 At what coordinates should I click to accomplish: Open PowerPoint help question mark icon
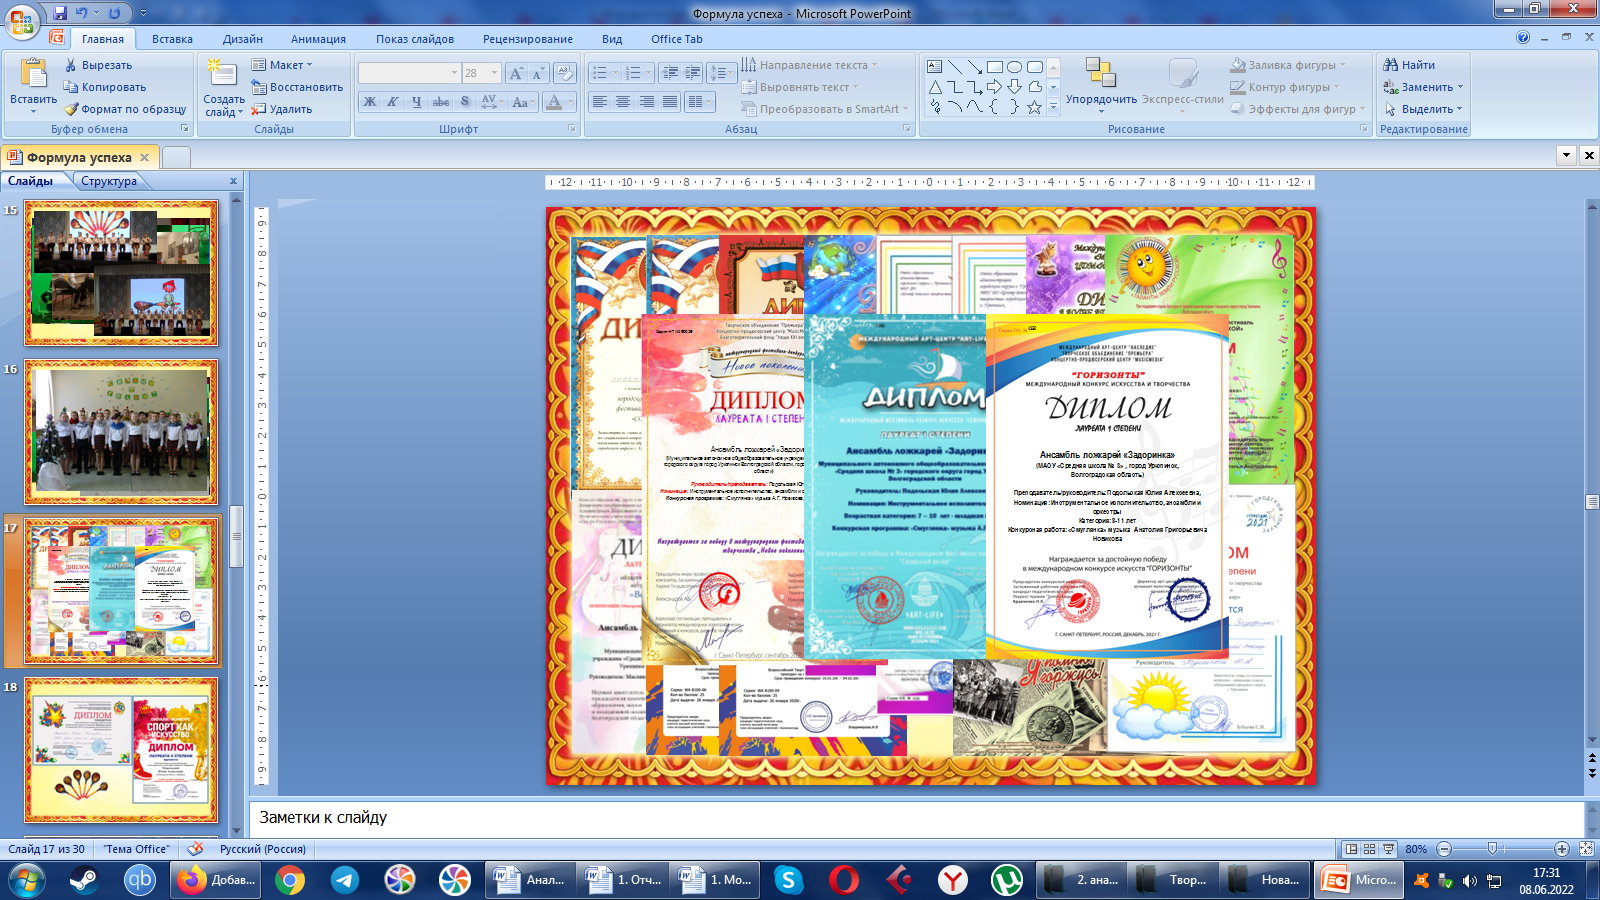(1523, 38)
